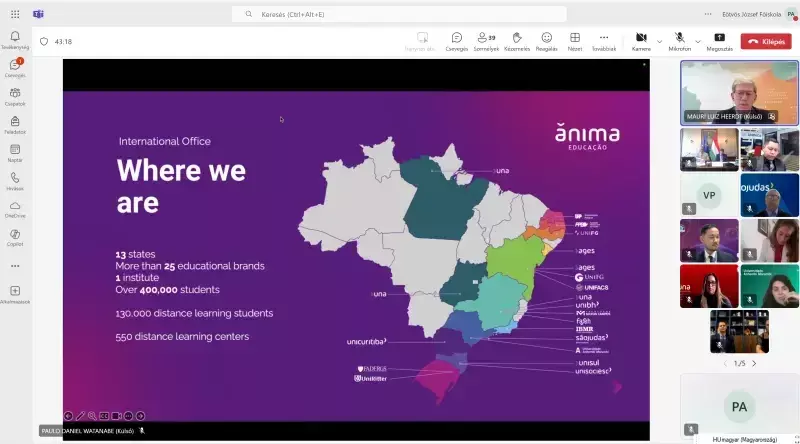
Task: Open meeting chat via Csevegés toolbar button
Action: point(457,42)
